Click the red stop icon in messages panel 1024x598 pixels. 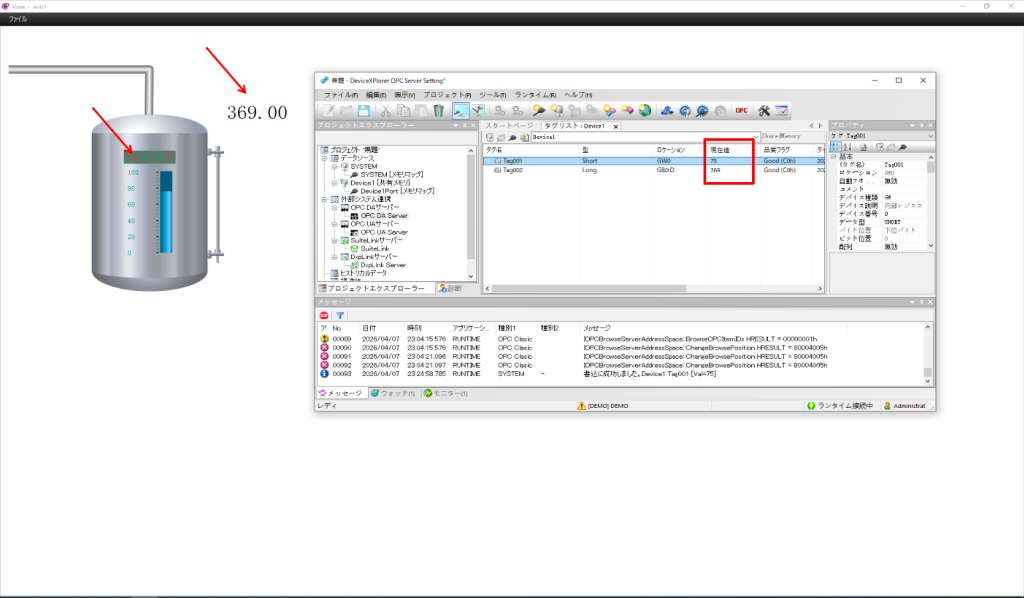pyautogui.click(x=324, y=315)
